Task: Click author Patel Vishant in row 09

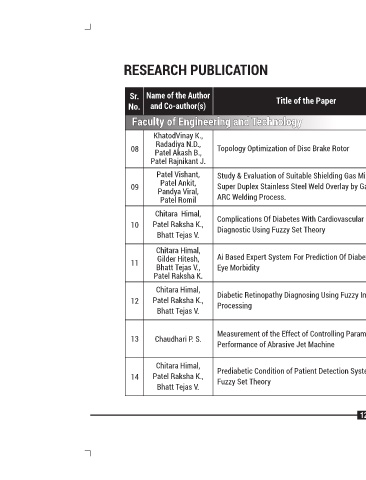Action: pyautogui.click(x=178, y=174)
